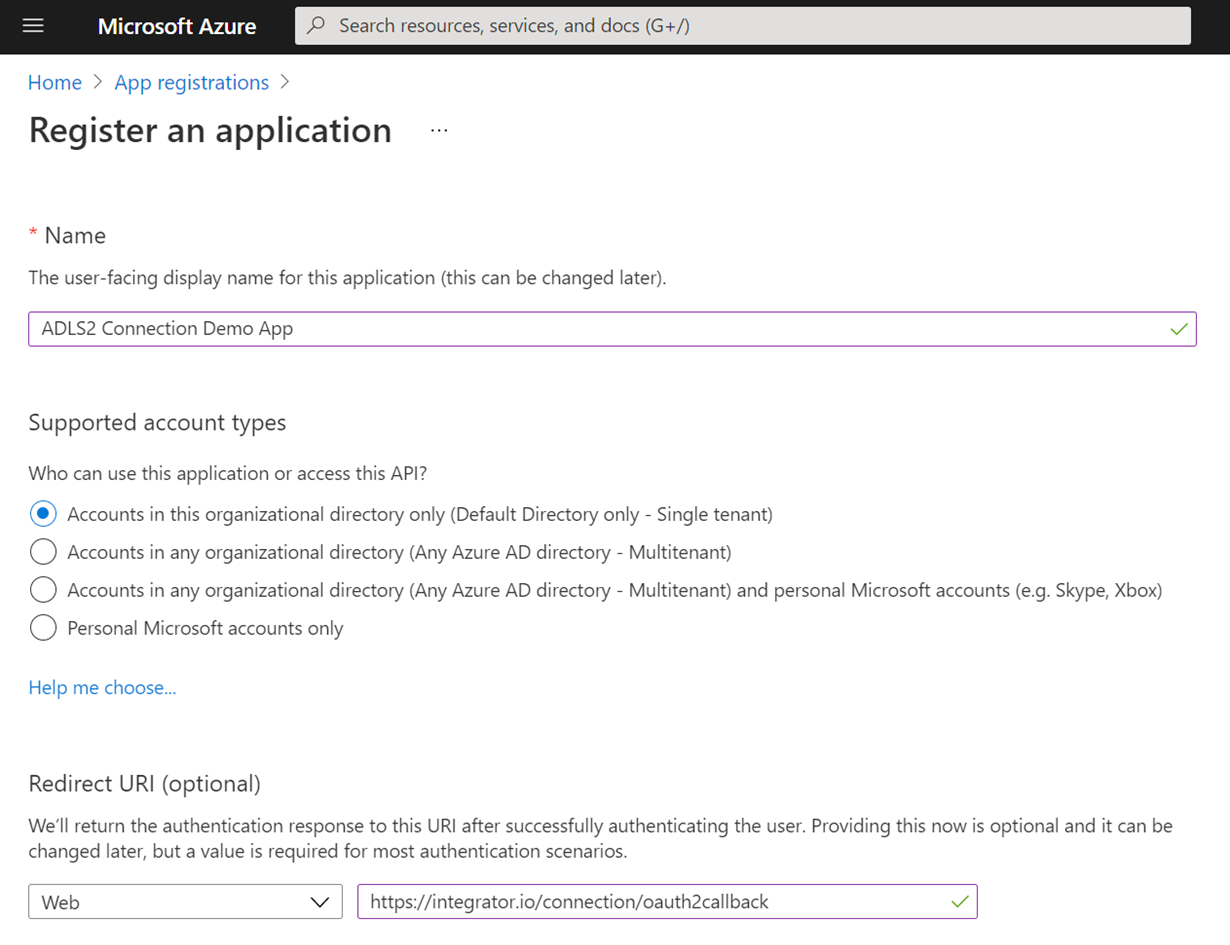Open the Azure portal hamburger menu
Image resolution: width=1230 pixels, height=945 pixels.
click(33, 26)
